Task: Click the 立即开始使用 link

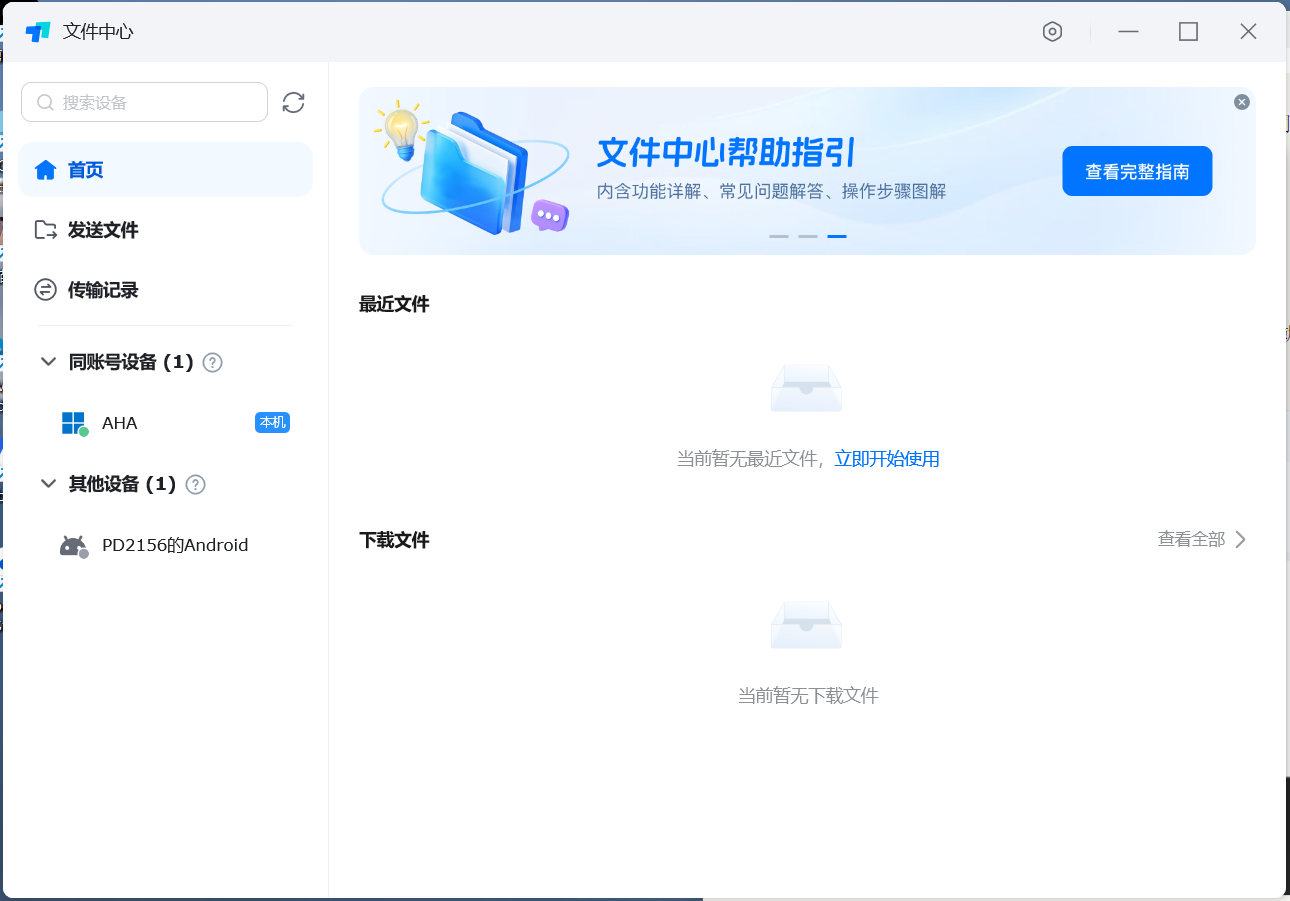Action: (x=887, y=459)
